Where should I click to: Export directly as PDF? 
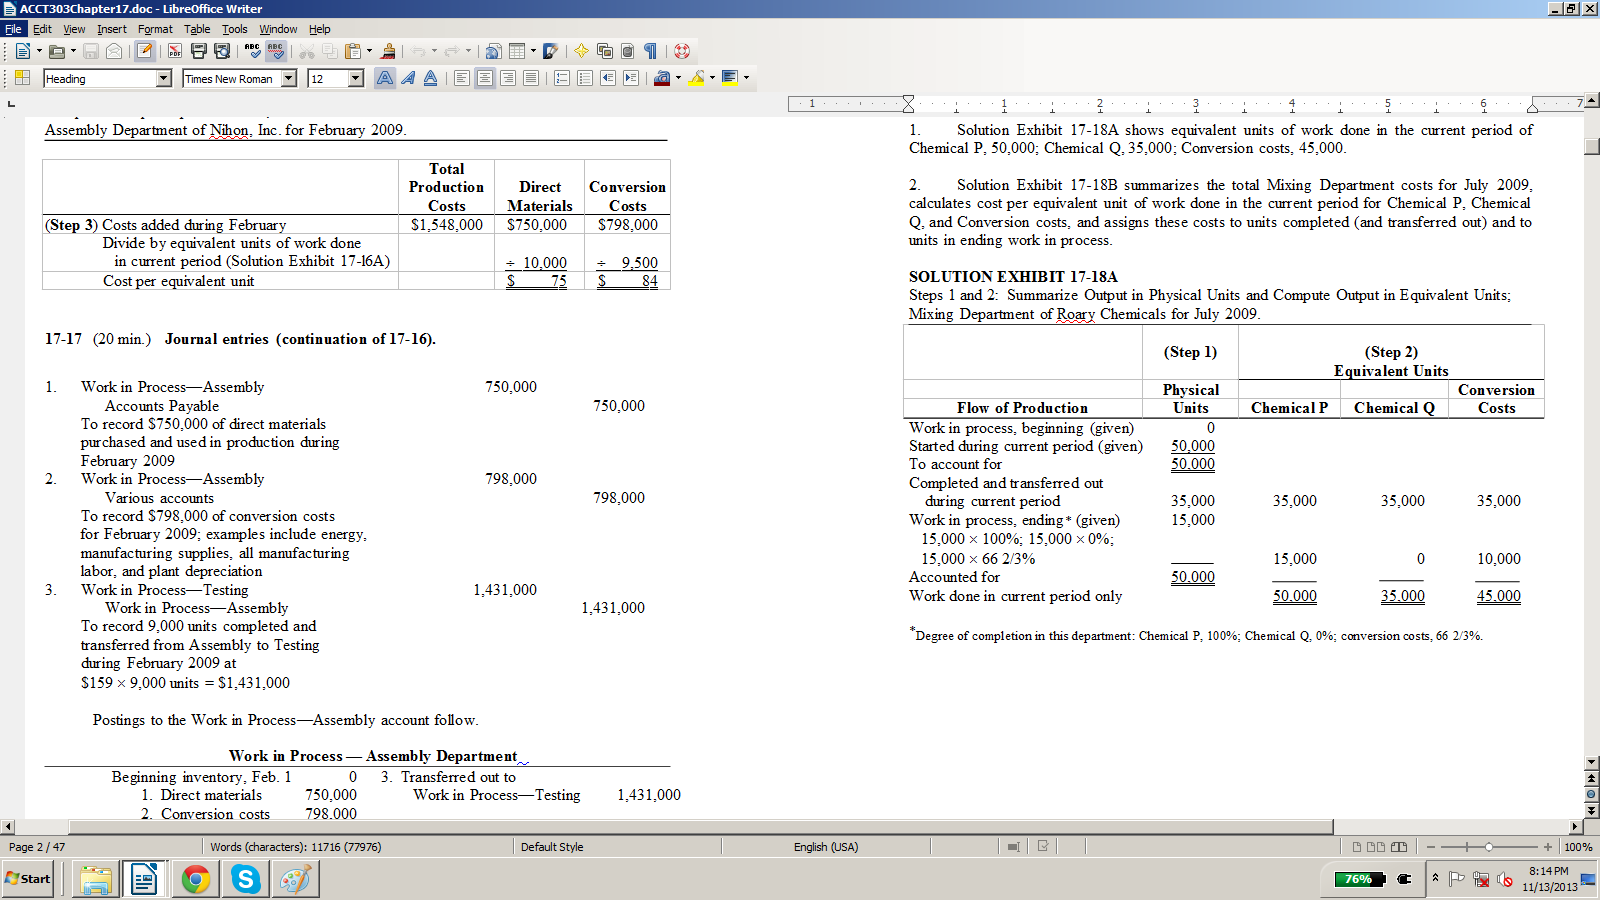tap(175, 51)
